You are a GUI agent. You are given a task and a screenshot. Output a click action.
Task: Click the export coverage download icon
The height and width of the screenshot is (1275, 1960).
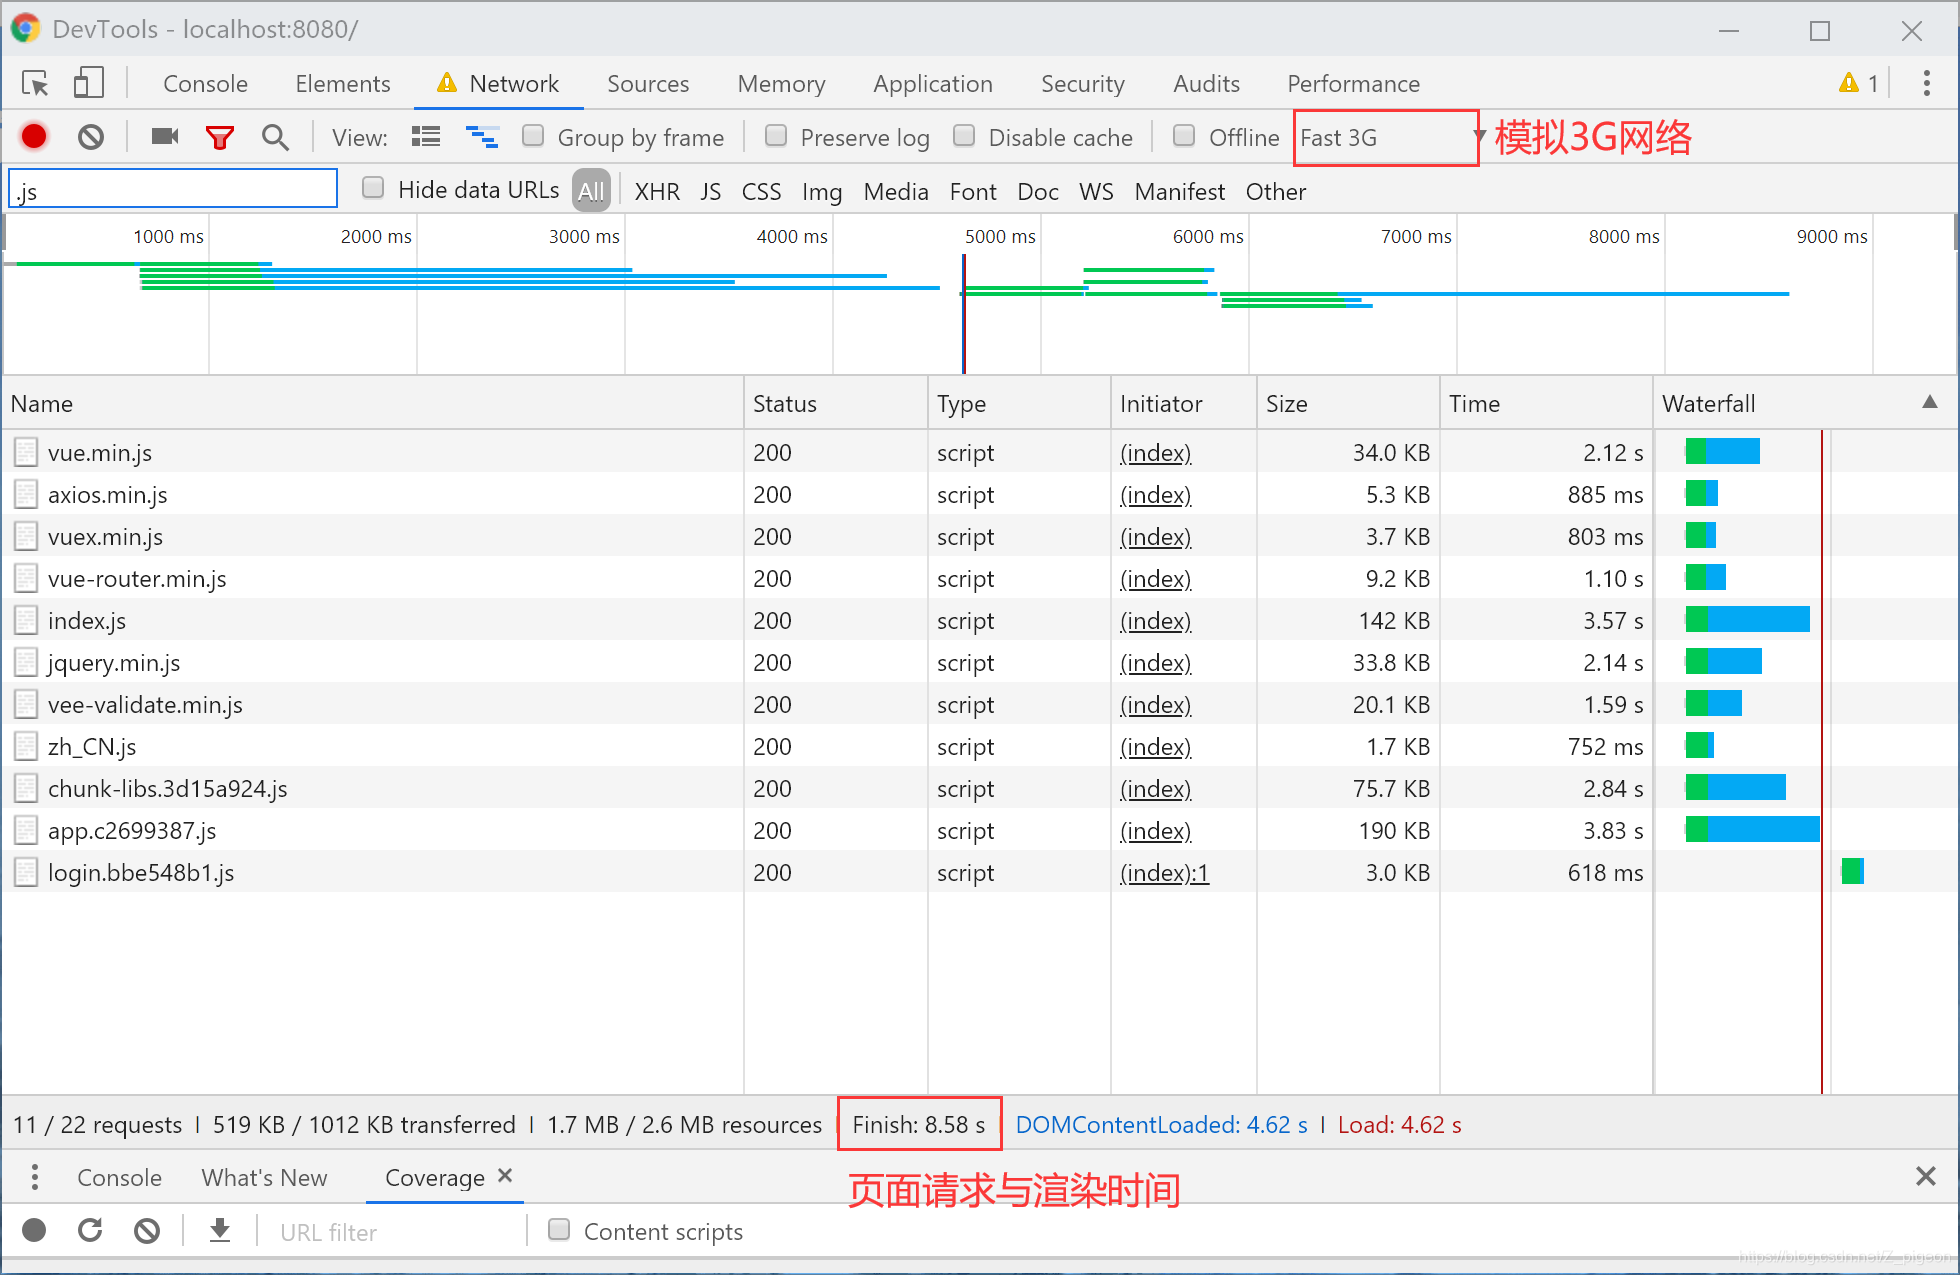(x=220, y=1231)
